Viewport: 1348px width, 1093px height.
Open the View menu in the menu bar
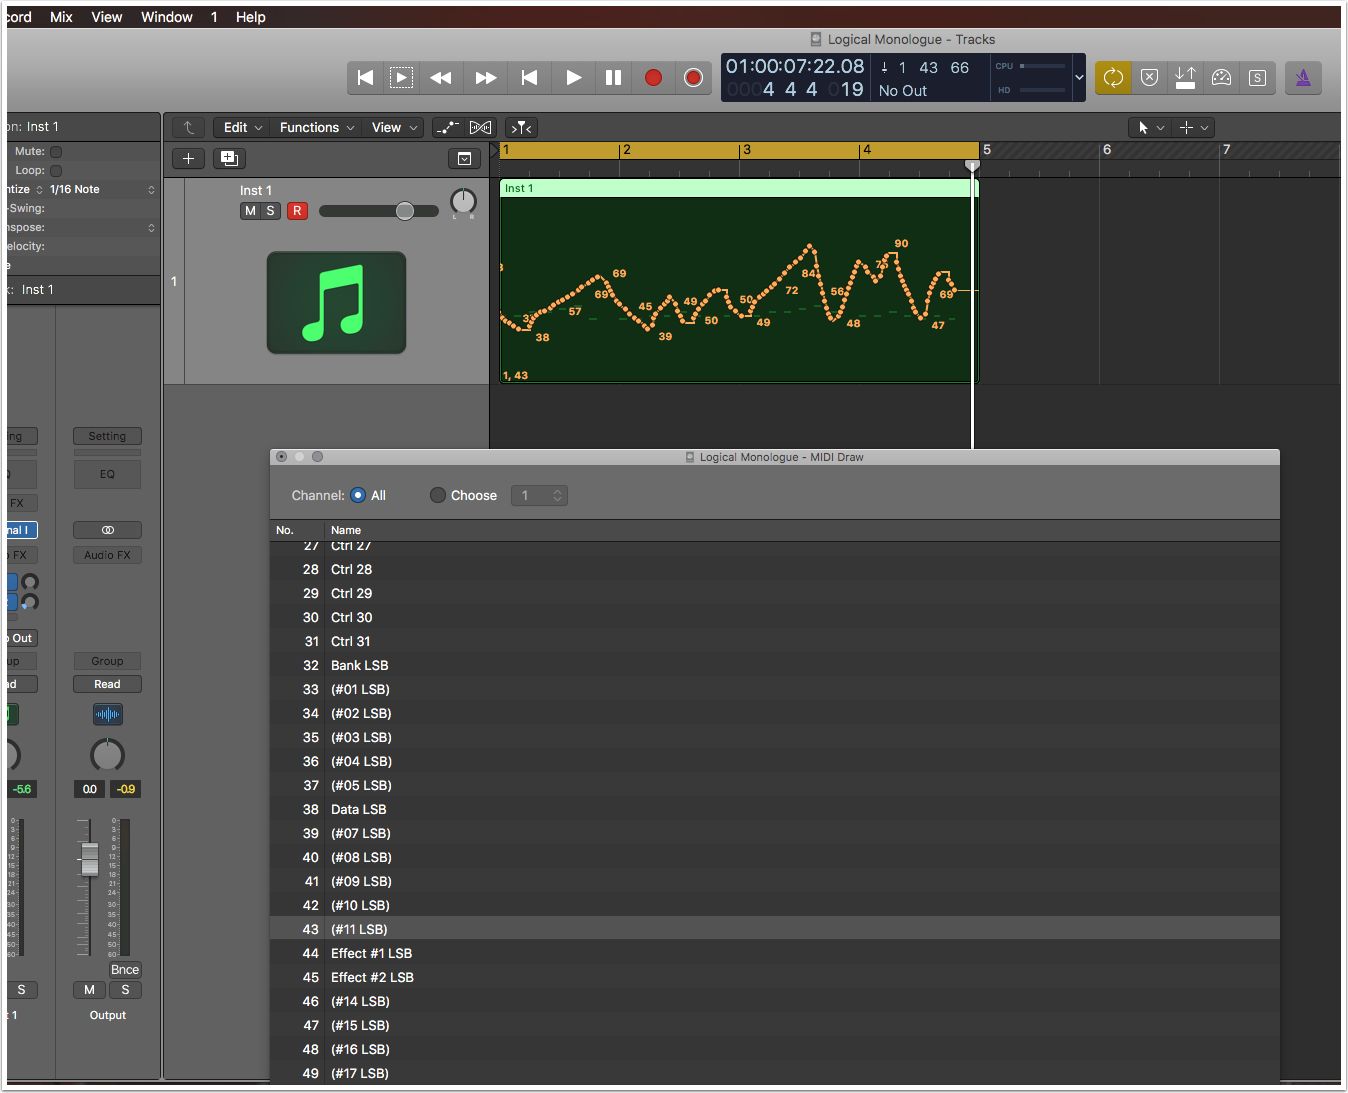click(107, 17)
